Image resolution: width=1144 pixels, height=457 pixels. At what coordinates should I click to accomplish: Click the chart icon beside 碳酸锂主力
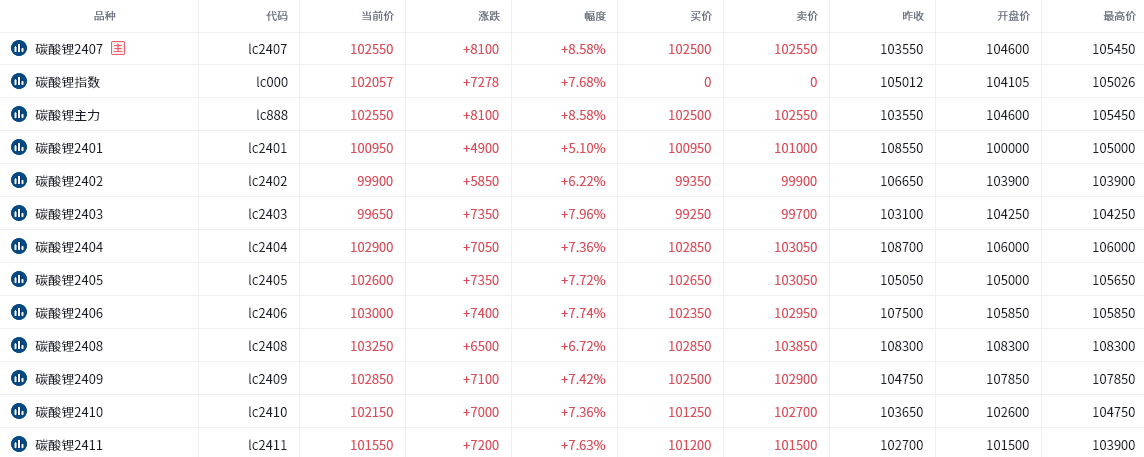click(x=19, y=114)
